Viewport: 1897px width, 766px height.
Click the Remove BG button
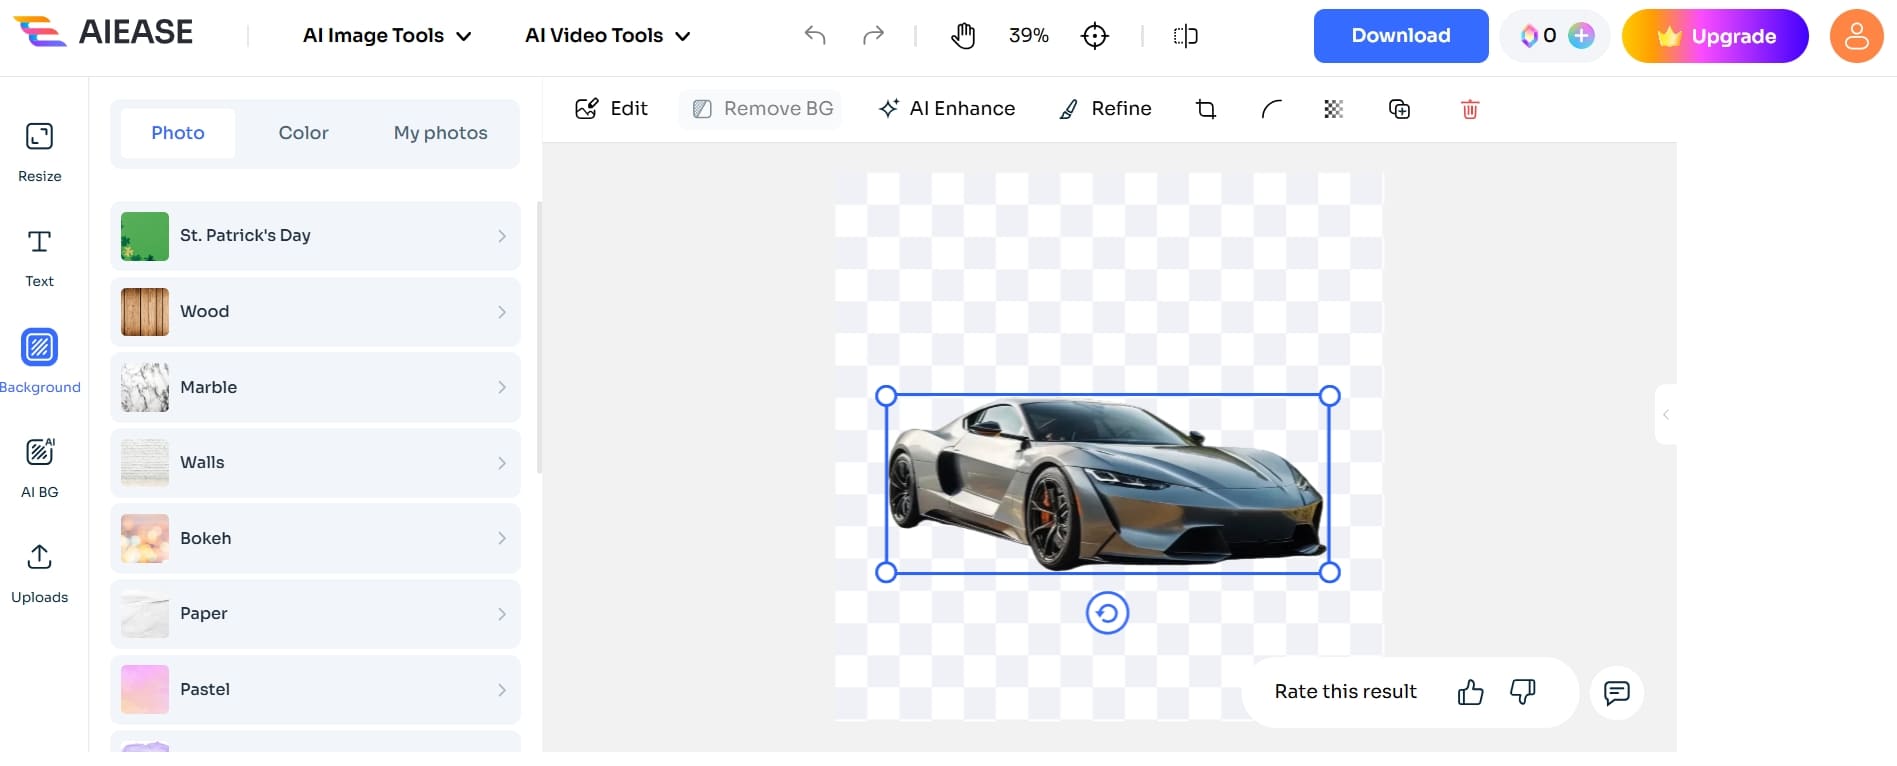pyautogui.click(x=762, y=109)
